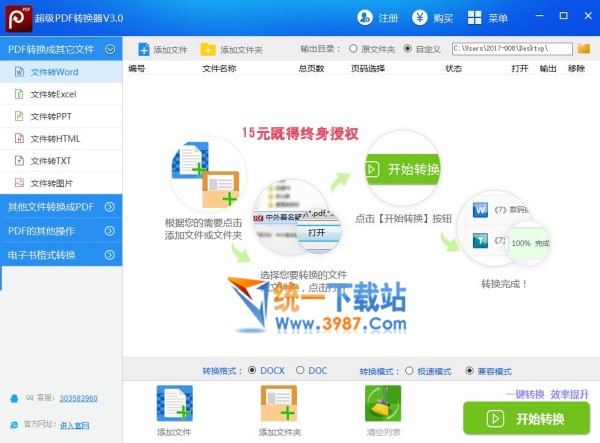Viewport: 600px width, 443px height.
Task: Expand PDF的其他操作 section arrow
Action: click(x=110, y=231)
